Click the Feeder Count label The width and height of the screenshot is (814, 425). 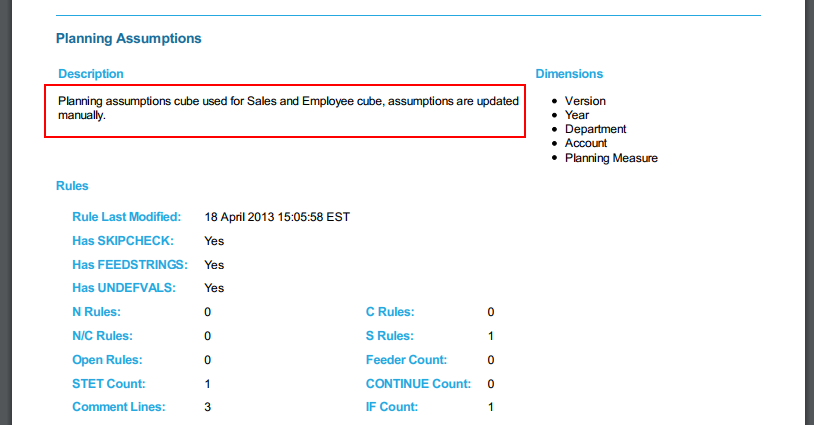tap(406, 360)
